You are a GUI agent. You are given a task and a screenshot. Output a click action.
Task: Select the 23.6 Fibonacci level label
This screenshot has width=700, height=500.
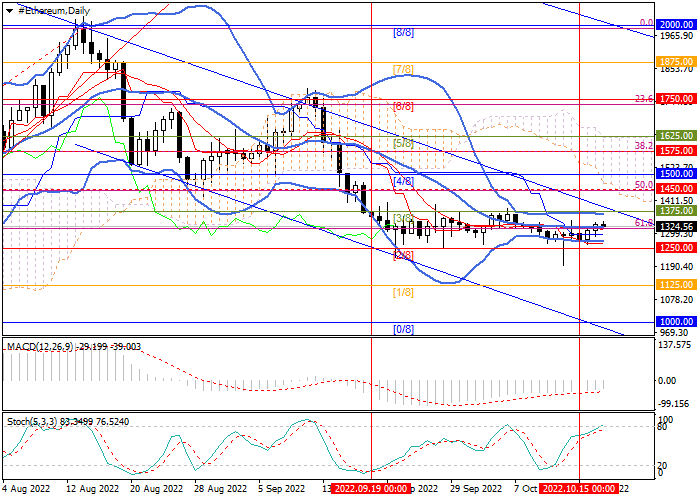pos(645,99)
